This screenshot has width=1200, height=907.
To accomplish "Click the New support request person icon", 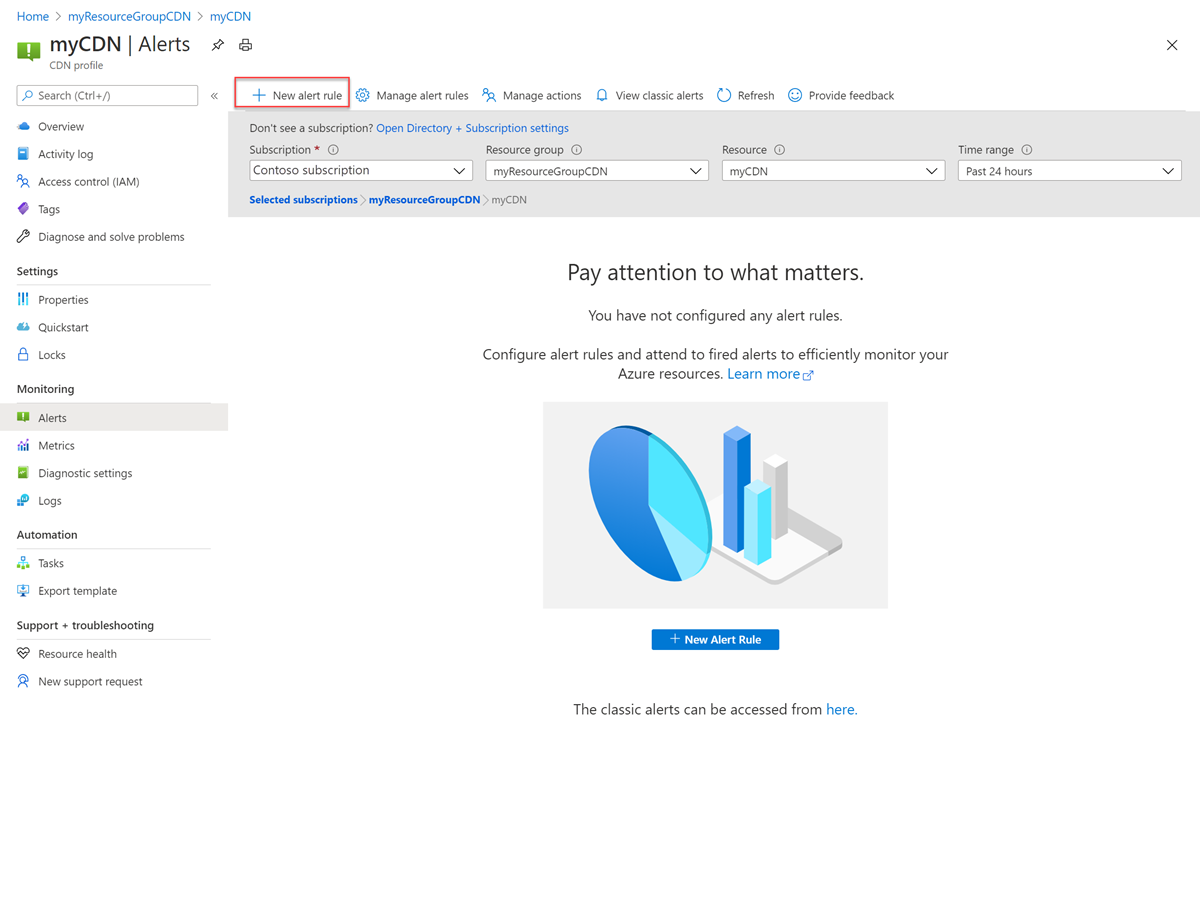I will click(24, 681).
